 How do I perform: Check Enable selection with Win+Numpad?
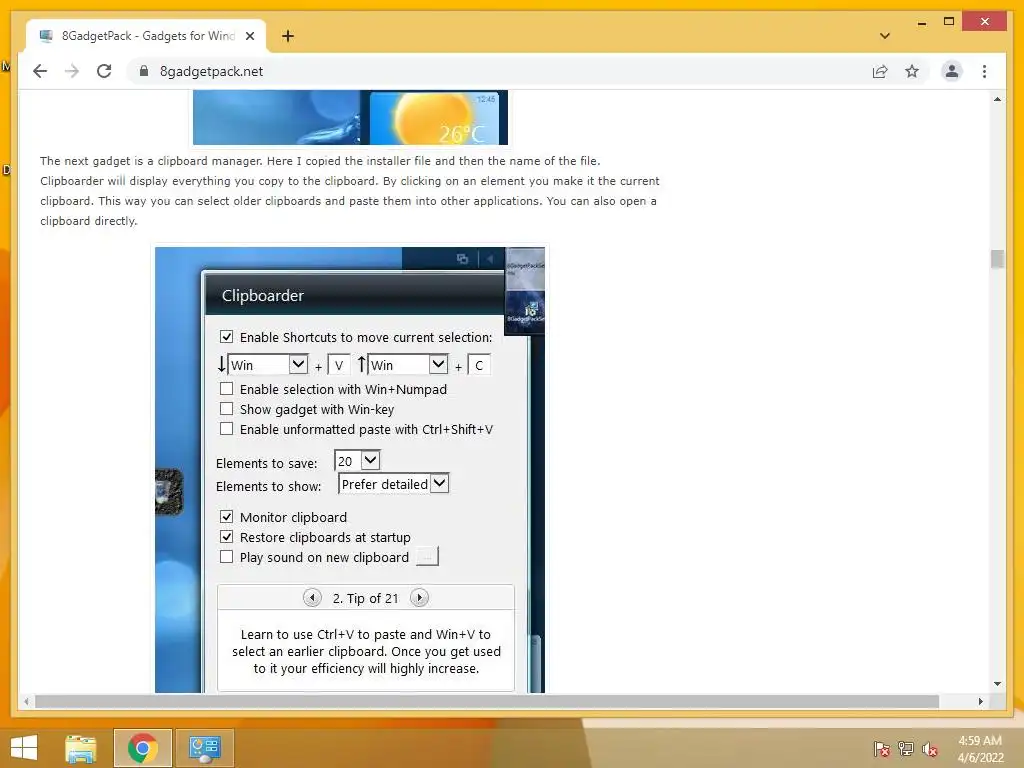(226, 389)
